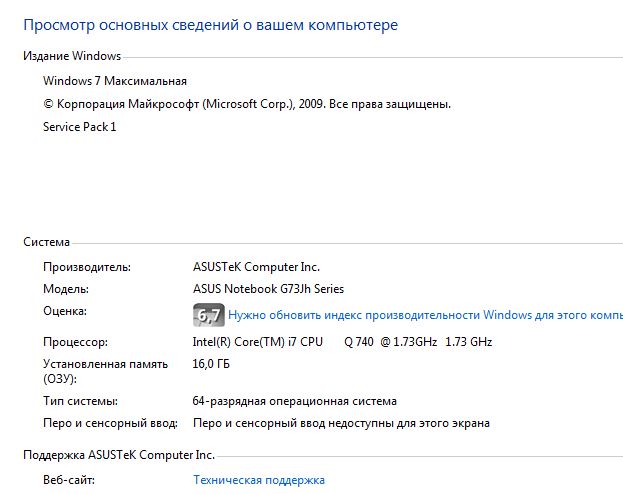Click the ASUSTeK Computer Inc. manufacturer value
The width and height of the screenshot is (623, 494).
pyautogui.click(x=256, y=267)
